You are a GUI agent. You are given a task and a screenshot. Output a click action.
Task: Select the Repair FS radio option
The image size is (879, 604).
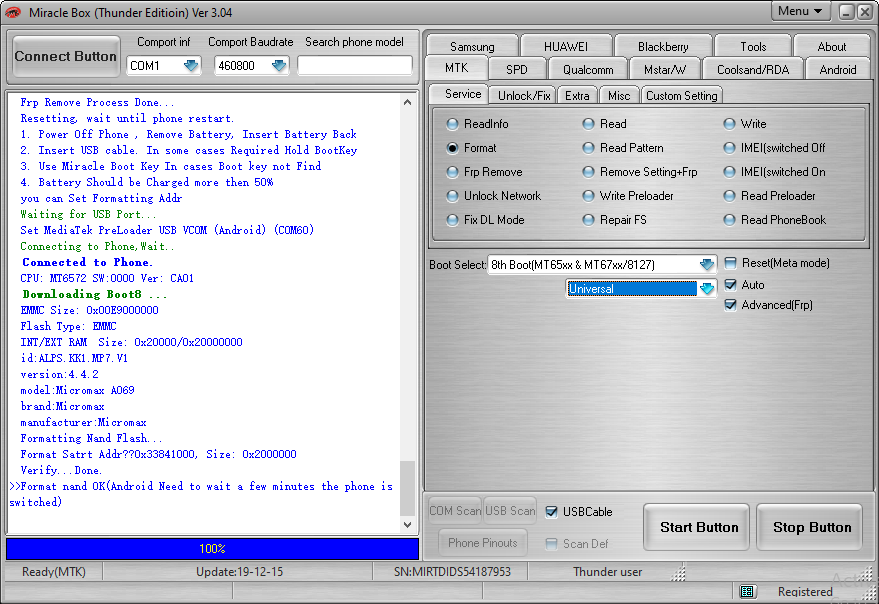(614, 220)
